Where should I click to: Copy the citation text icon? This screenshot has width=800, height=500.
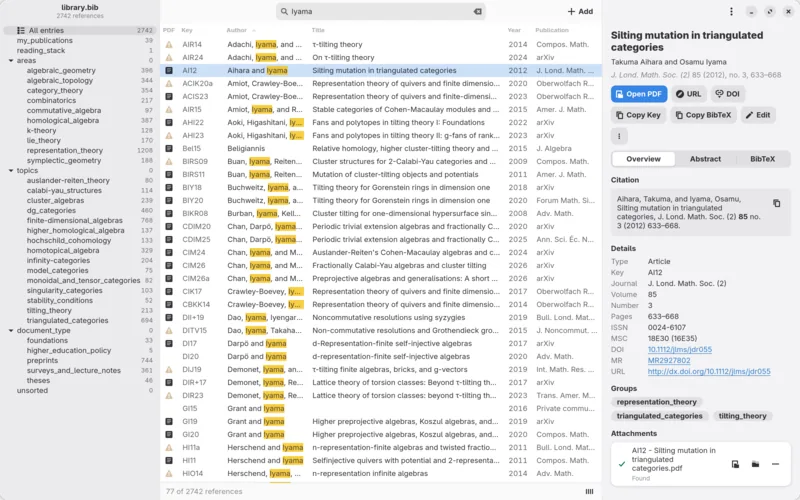[x=777, y=203]
